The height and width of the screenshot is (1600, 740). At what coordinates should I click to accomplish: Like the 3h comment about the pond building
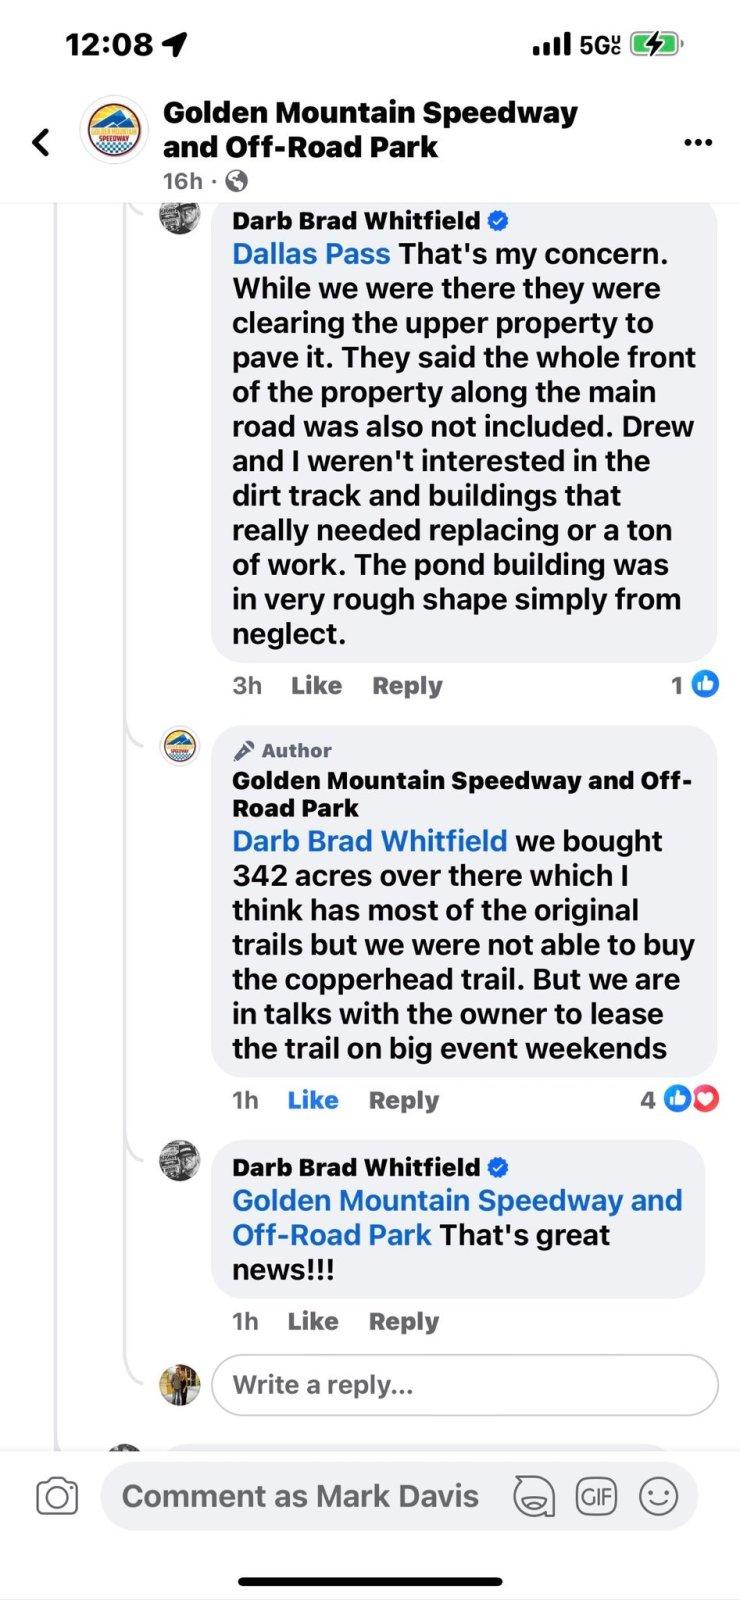316,685
